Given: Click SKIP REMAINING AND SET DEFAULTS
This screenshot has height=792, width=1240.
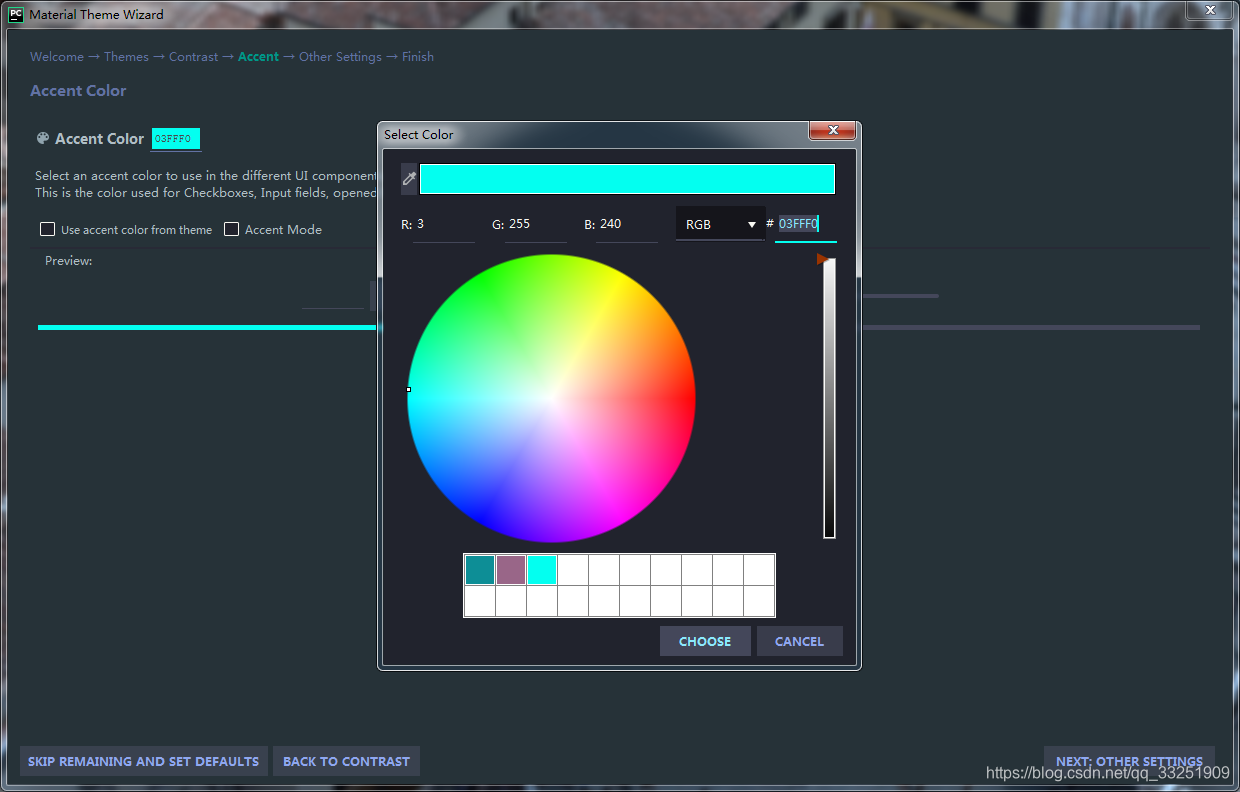Looking at the screenshot, I should pos(143,761).
